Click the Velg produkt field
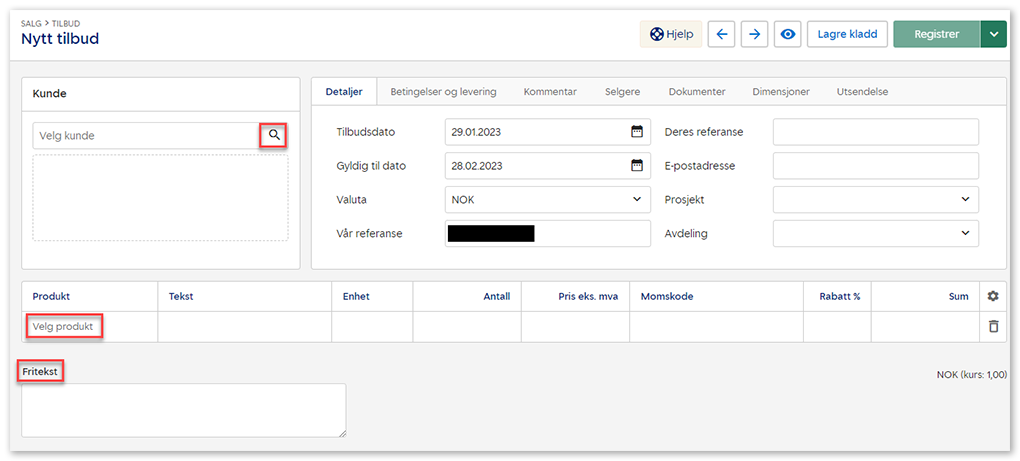Viewport: 1020px width, 461px height. coord(63,326)
